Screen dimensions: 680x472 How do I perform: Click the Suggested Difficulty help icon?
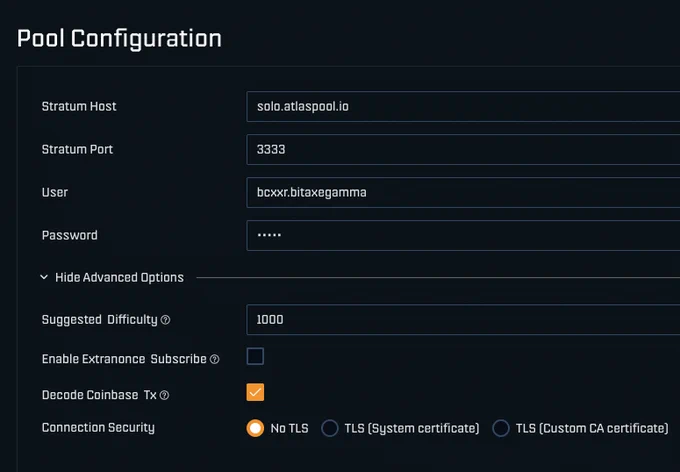click(165, 320)
